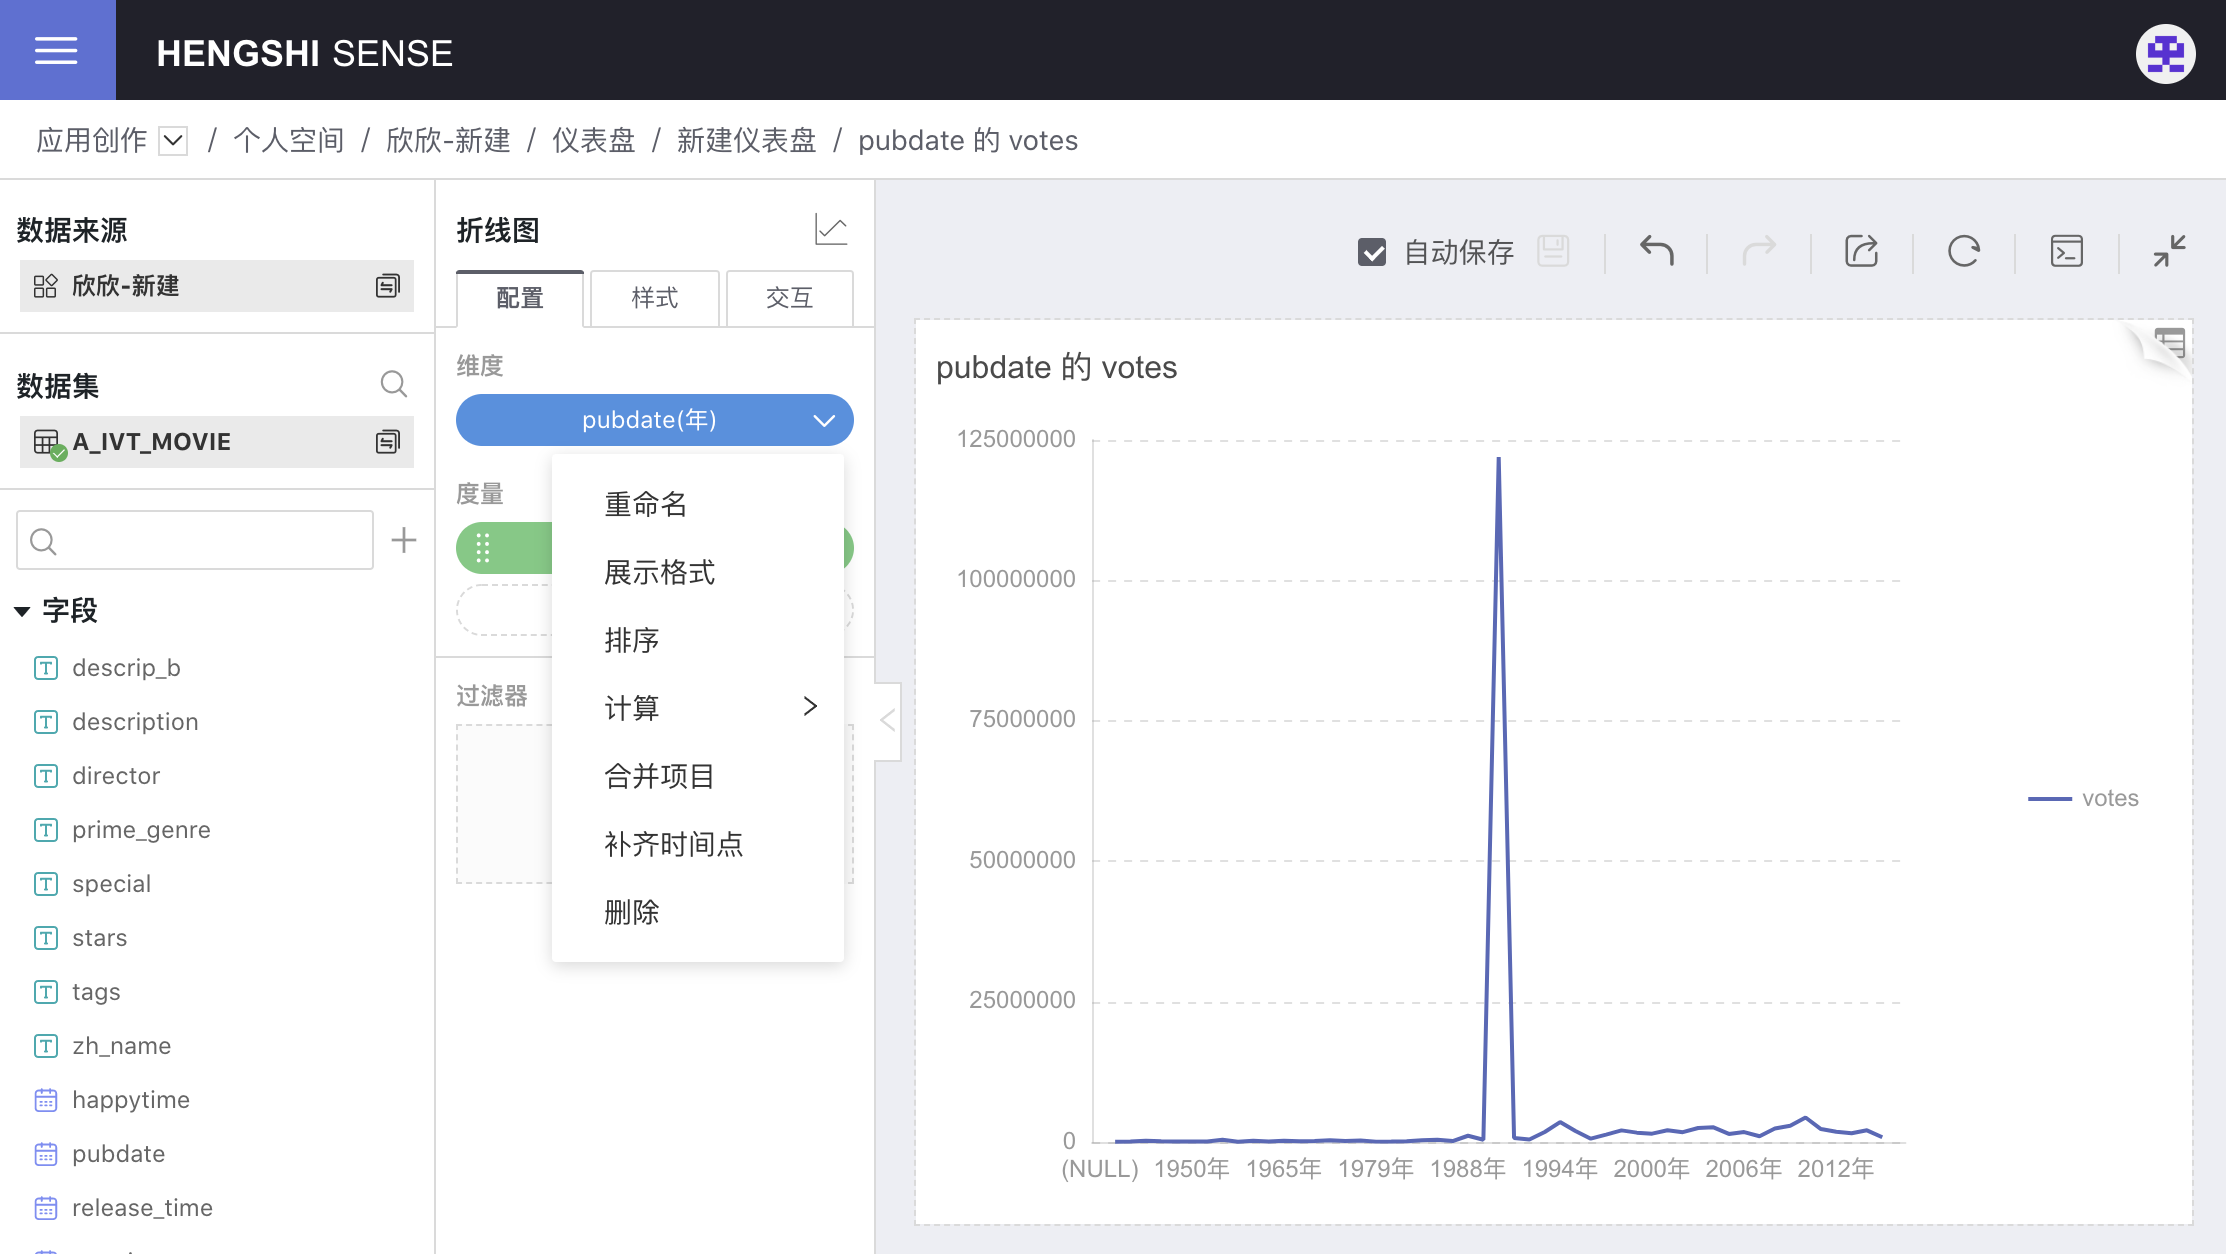Collapse the 字段 tree section
The height and width of the screenshot is (1254, 2226).
tap(22, 611)
